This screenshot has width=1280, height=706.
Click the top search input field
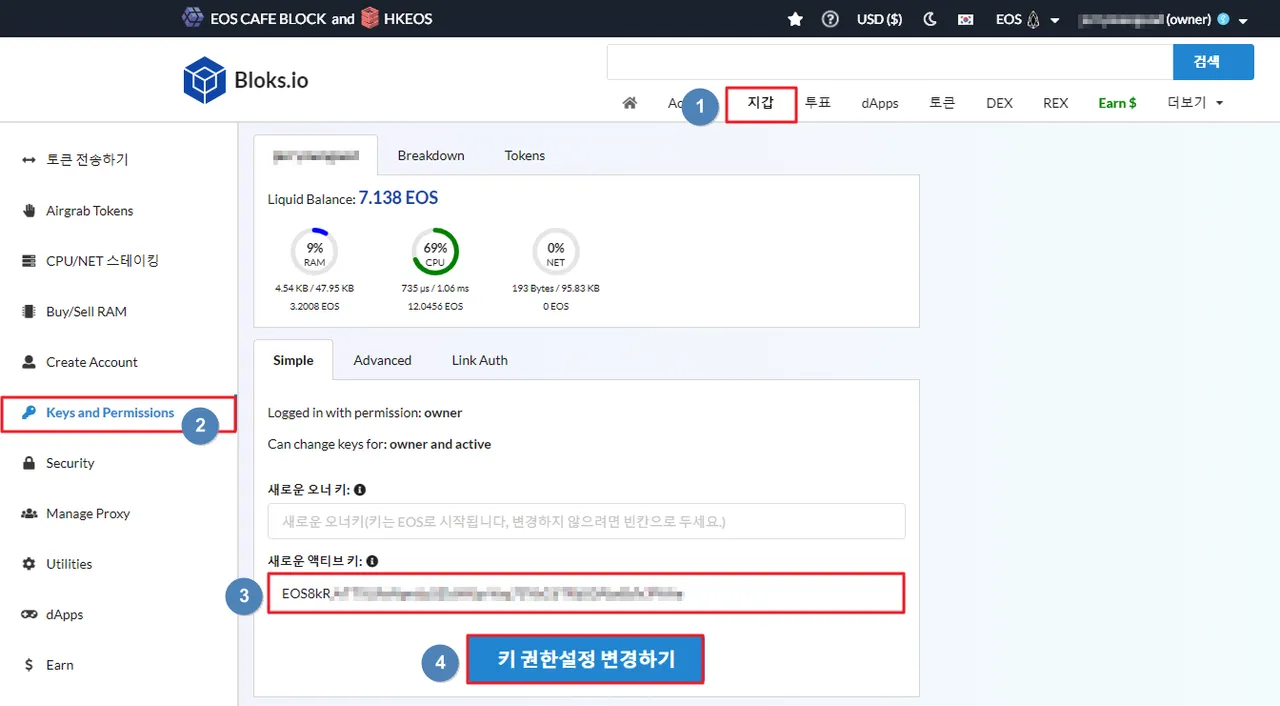(890, 62)
